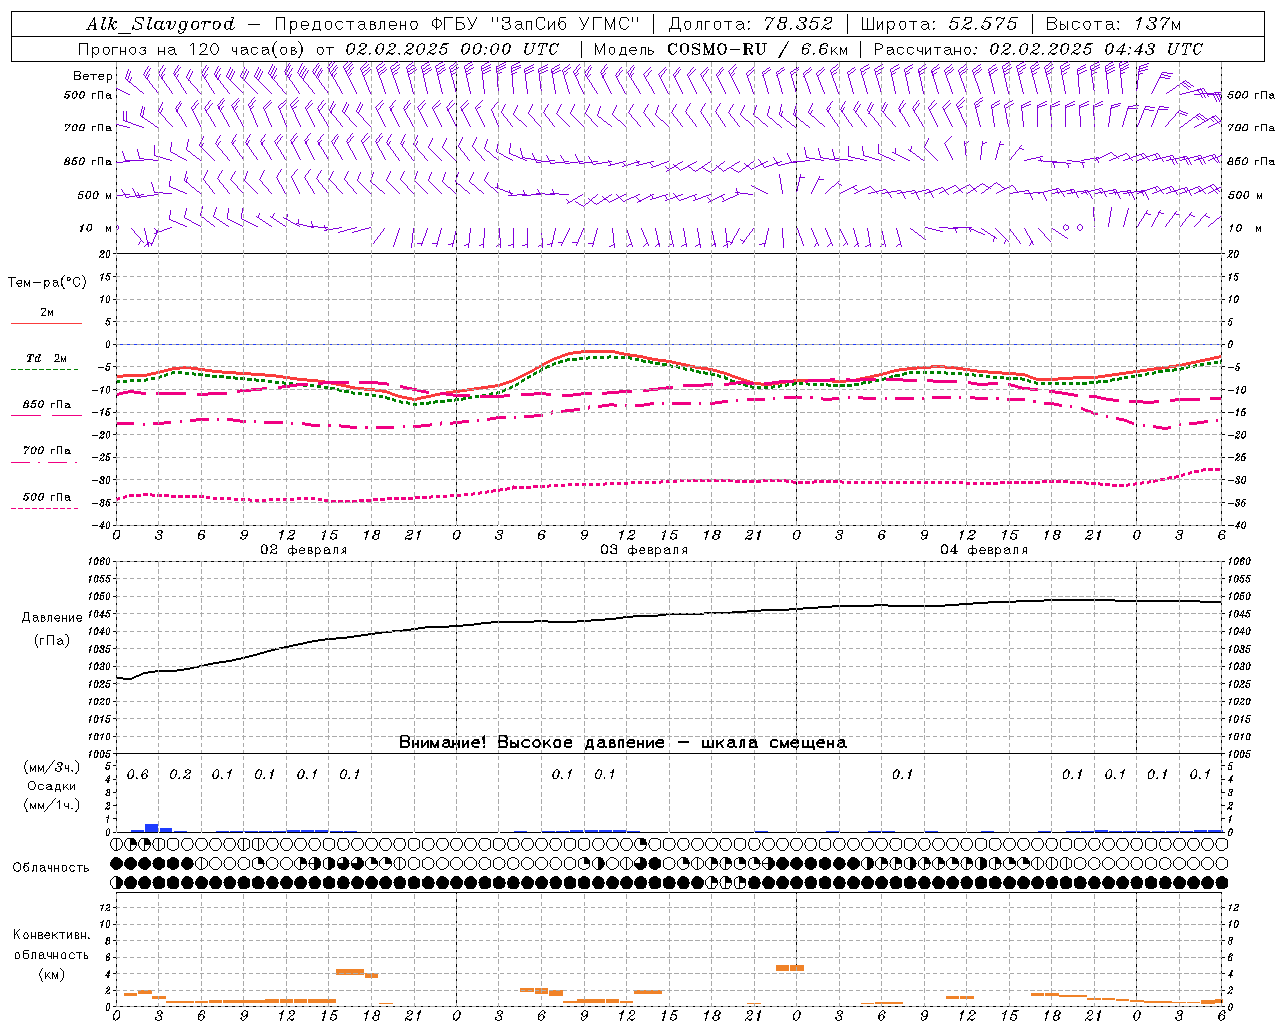Select the forecast start 02.02.2025 00:00 UTC
Screen dimensions: 1280x1024
click(452, 49)
